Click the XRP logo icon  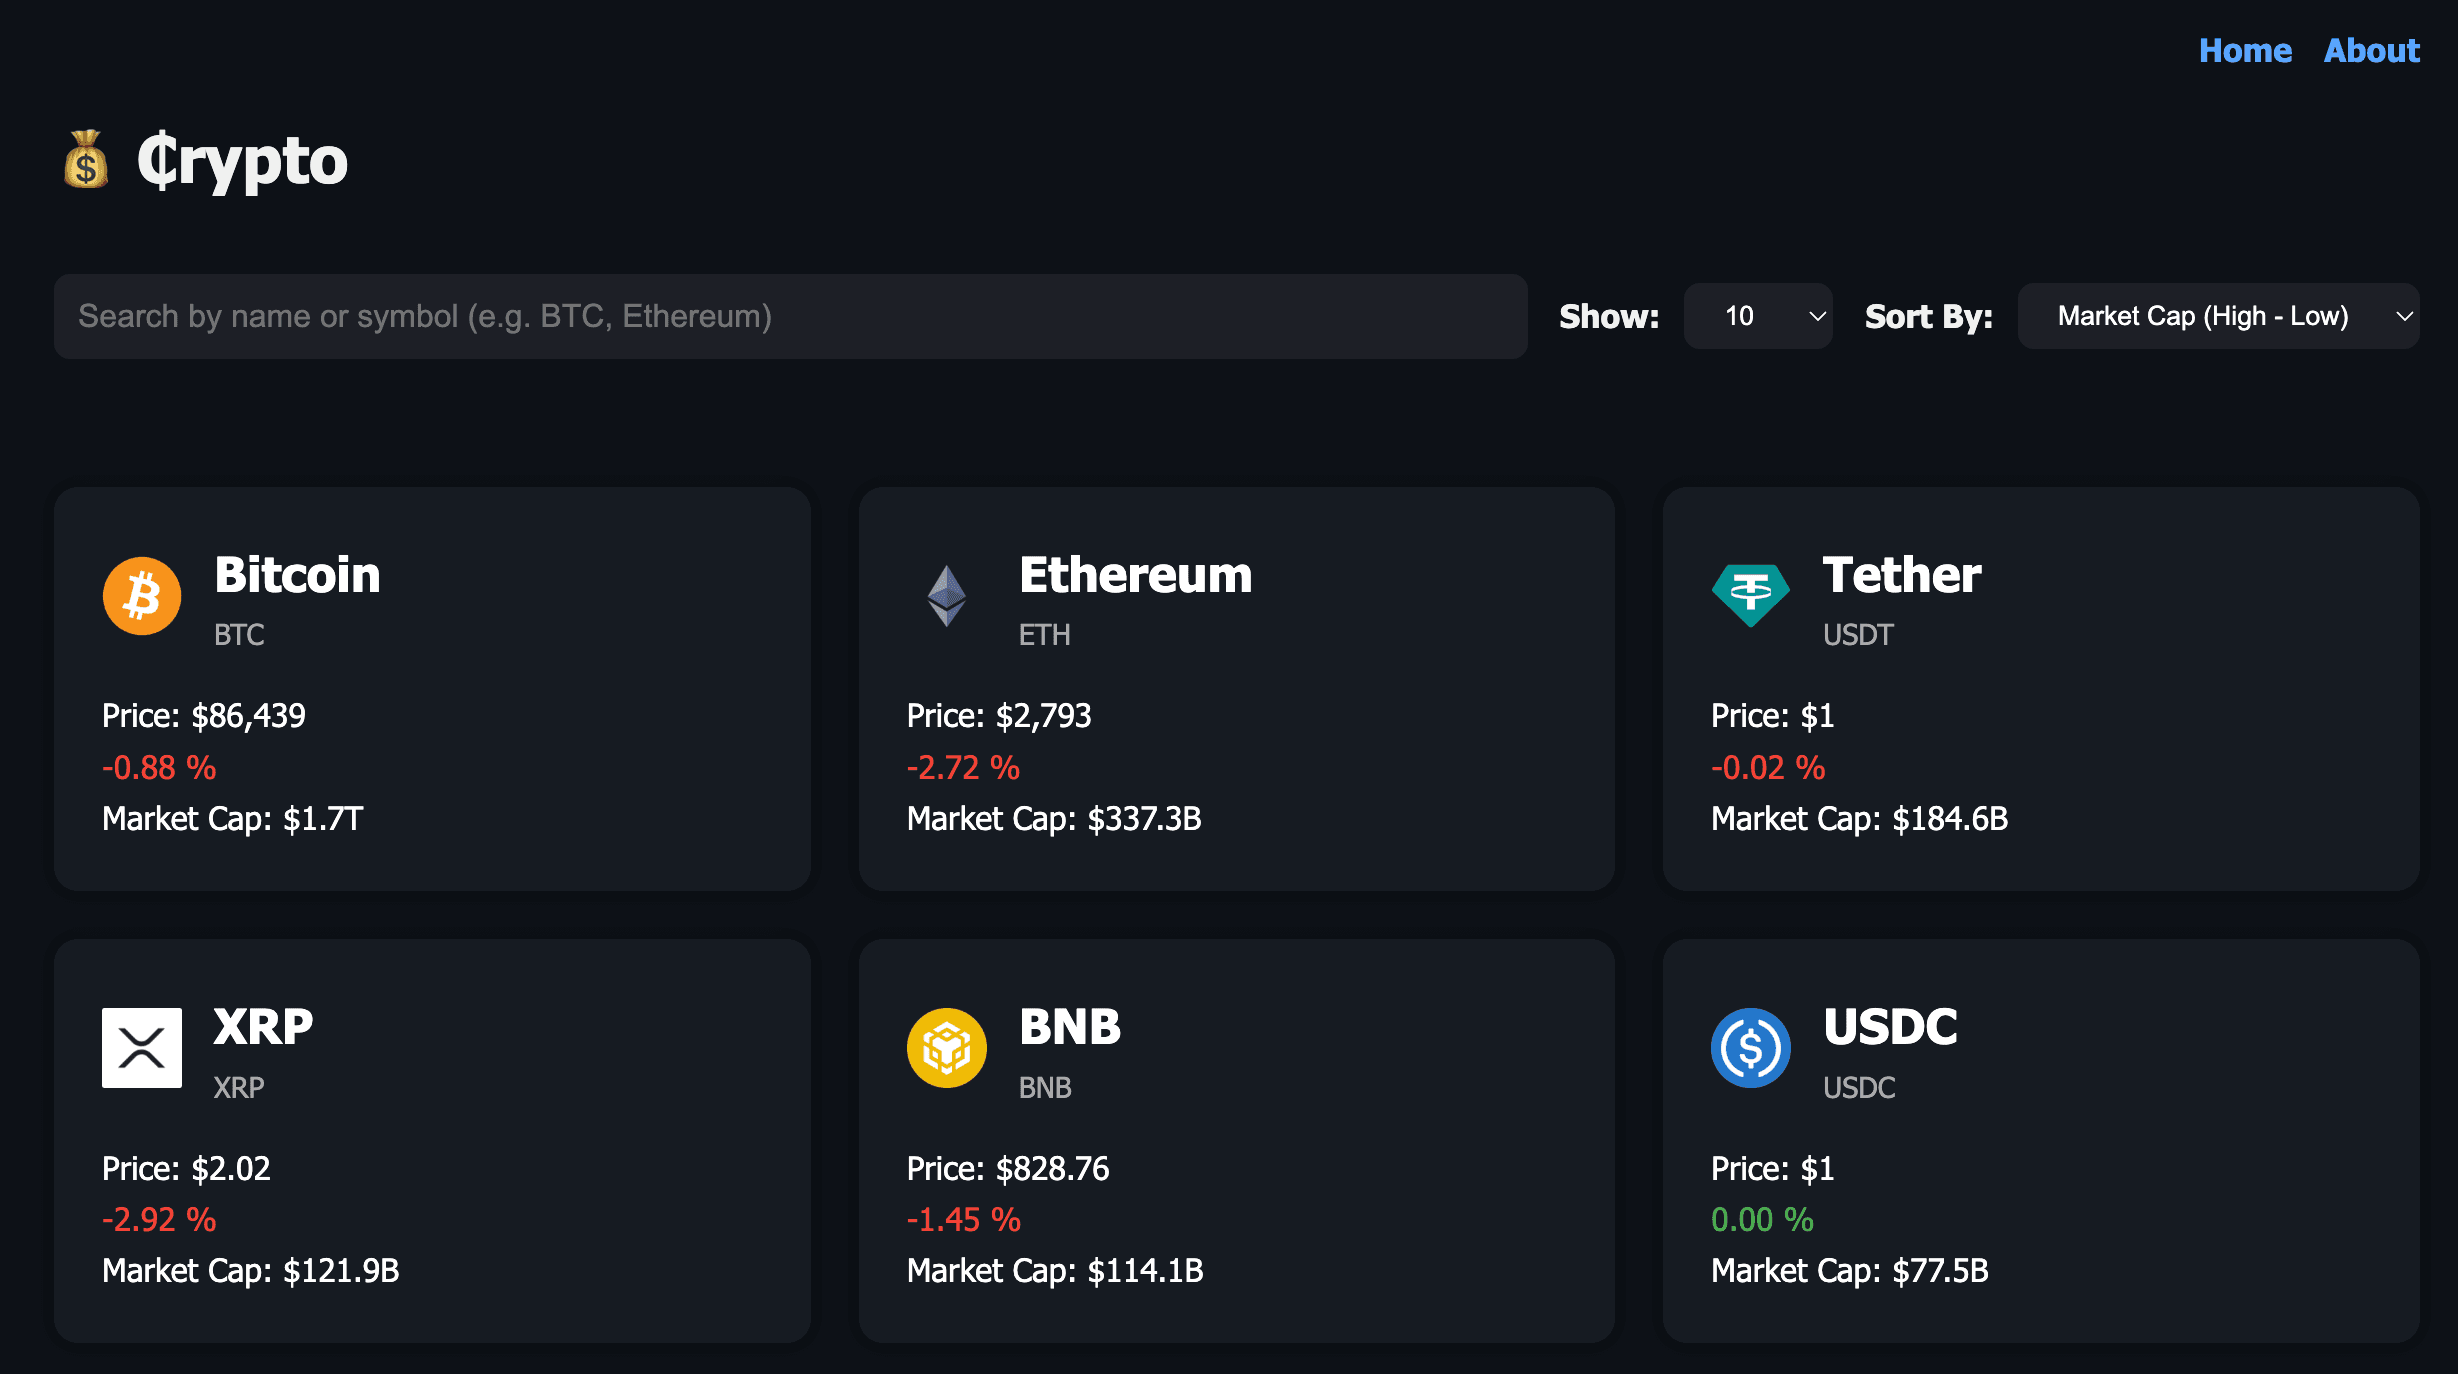tap(142, 1048)
